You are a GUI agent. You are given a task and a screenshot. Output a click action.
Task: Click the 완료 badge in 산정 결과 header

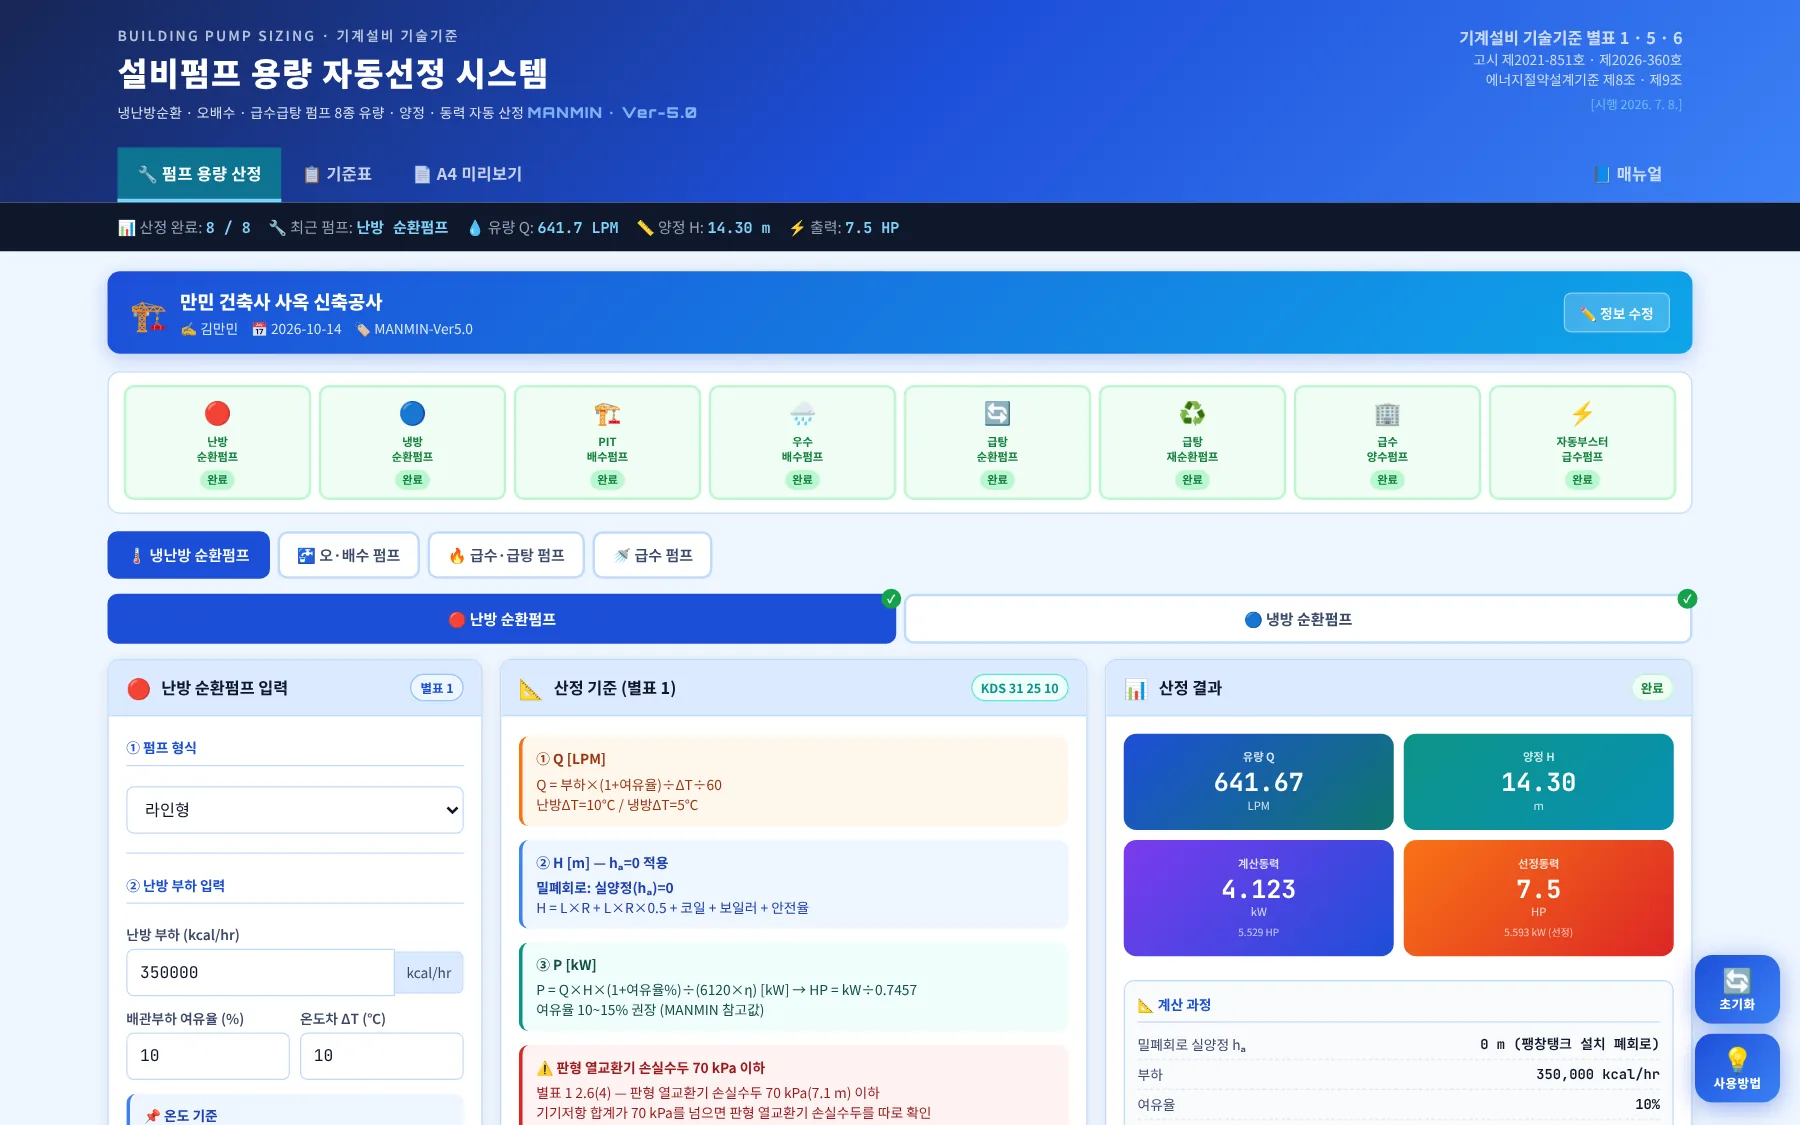point(1652,688)
